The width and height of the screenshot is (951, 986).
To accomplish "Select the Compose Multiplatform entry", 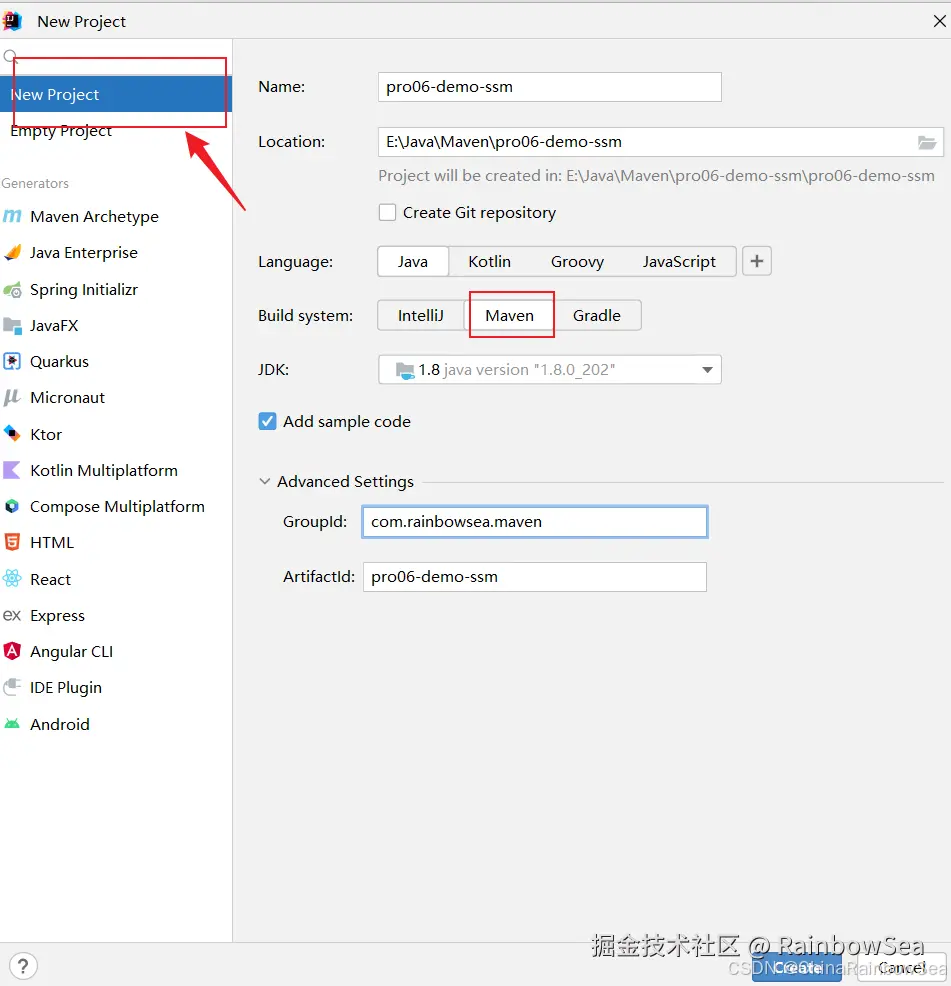I will tap(116, 506).
